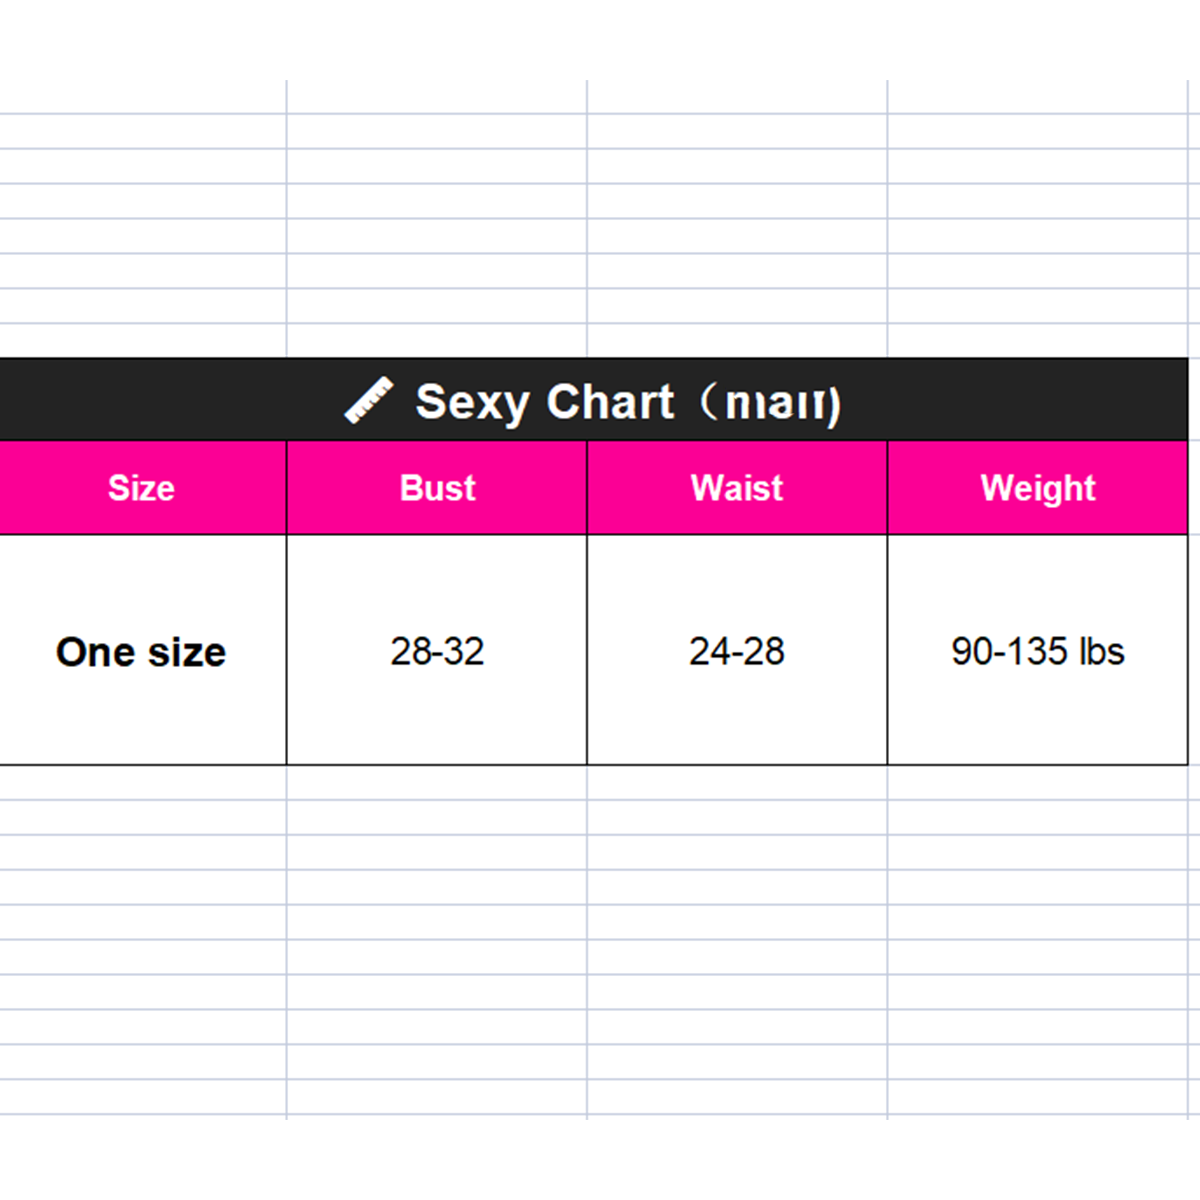Click the 28-32 bust value cell
1200x1200 pixels.
tap(437, 652)
